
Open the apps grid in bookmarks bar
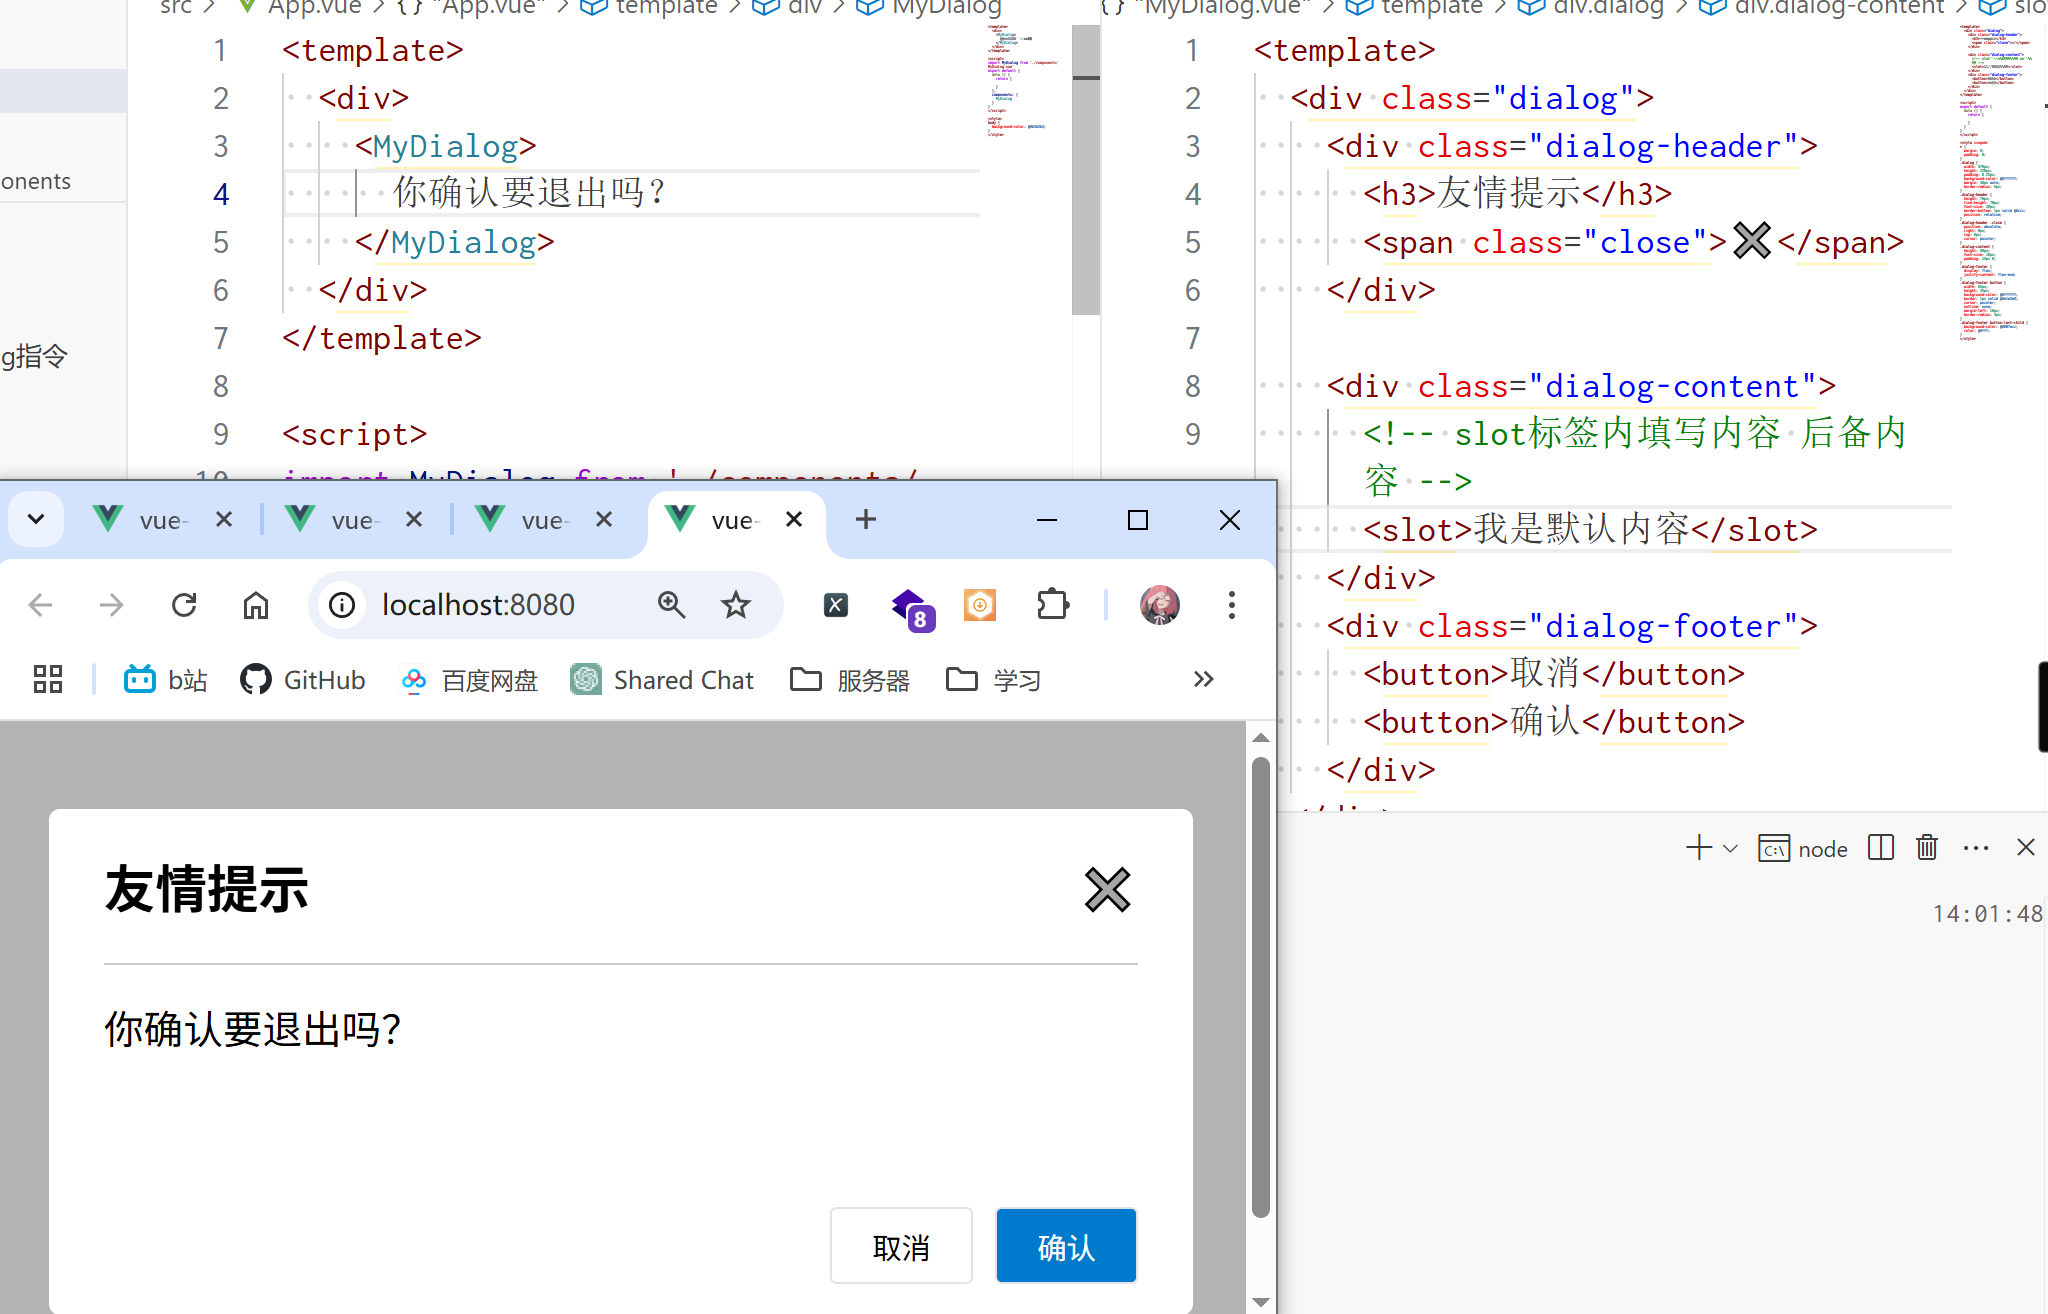point(48,680)
